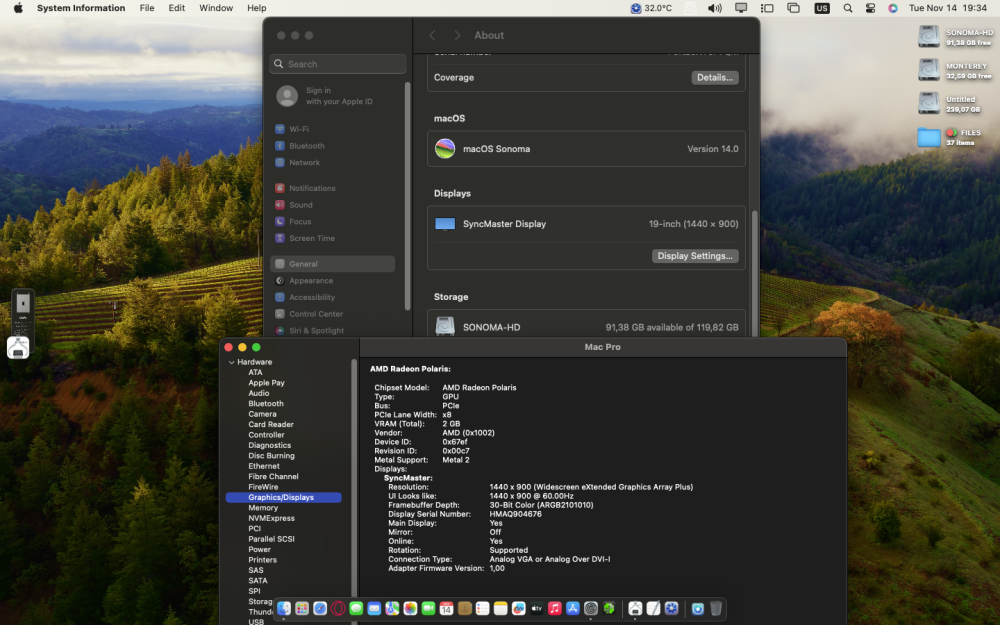The height and width of the screenshot is (625, 1000).
Task: Go forward in System Settings toolbar
Action: (x=457, y=35)
